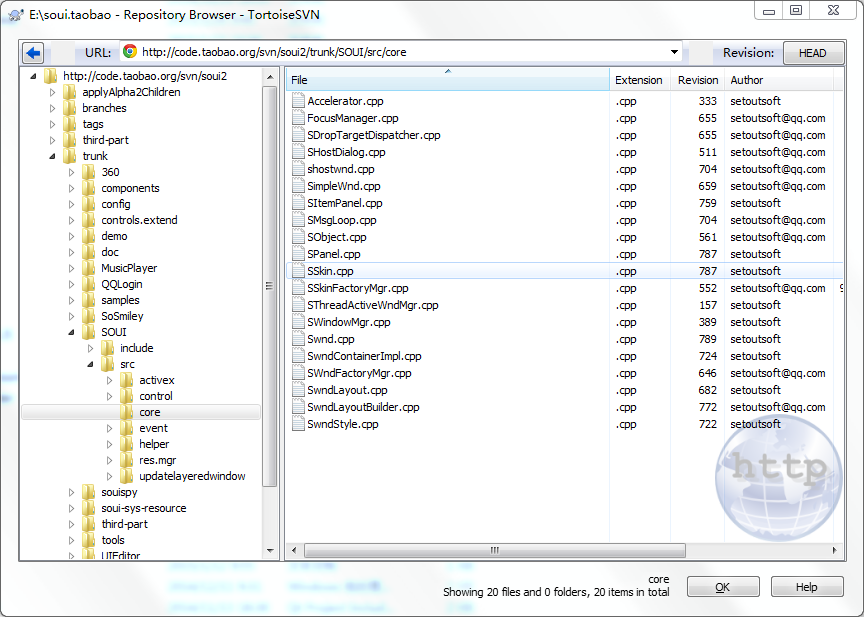Collapse the src folder node

[90, 364]
